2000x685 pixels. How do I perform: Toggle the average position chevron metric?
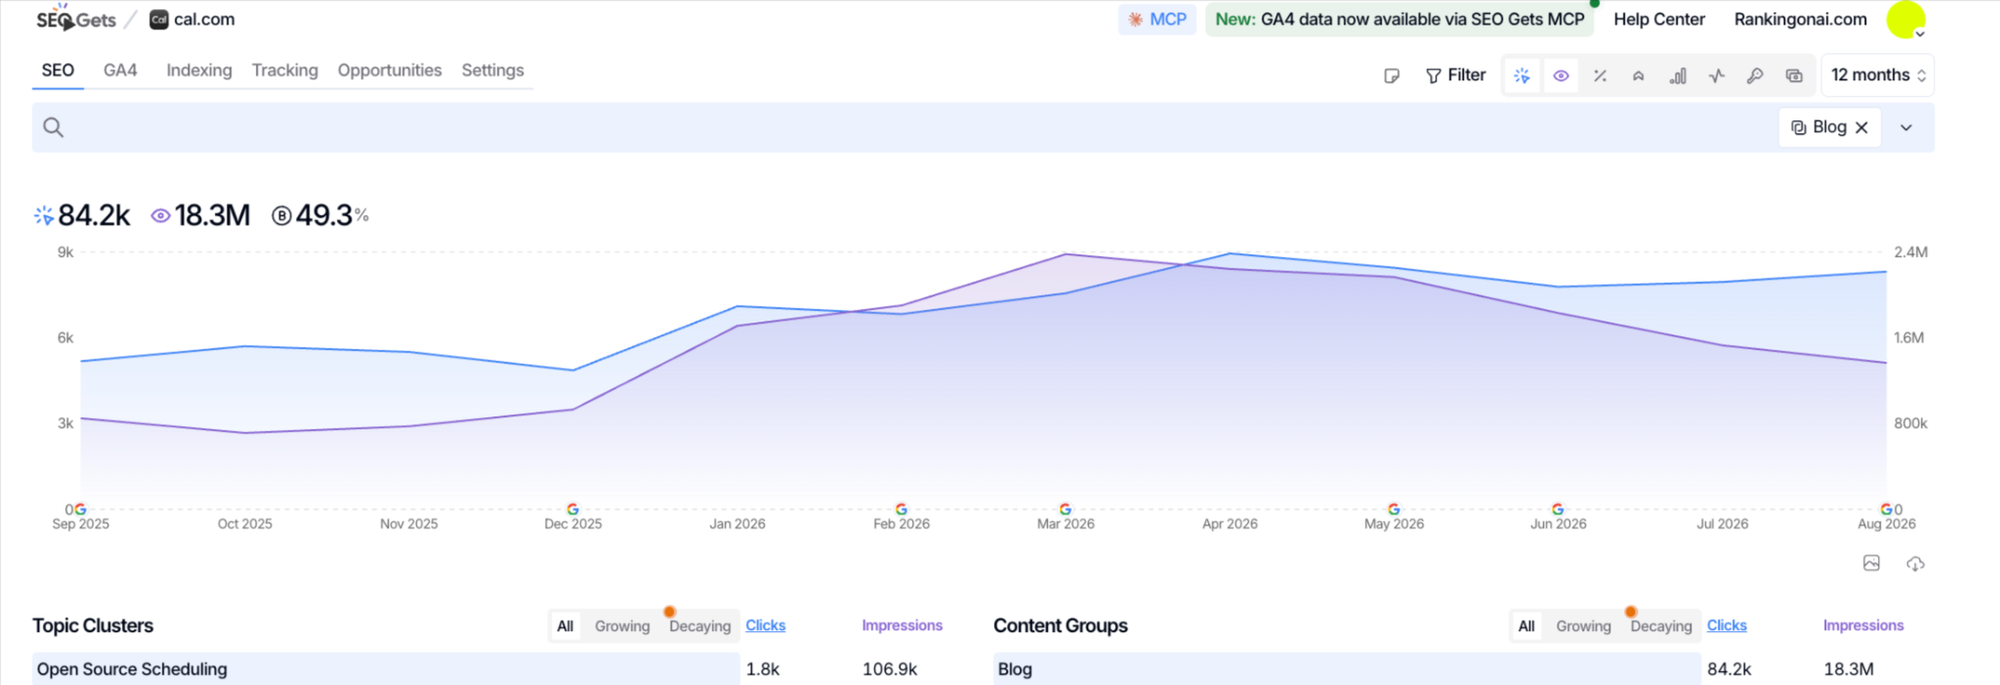point(1638,76)
